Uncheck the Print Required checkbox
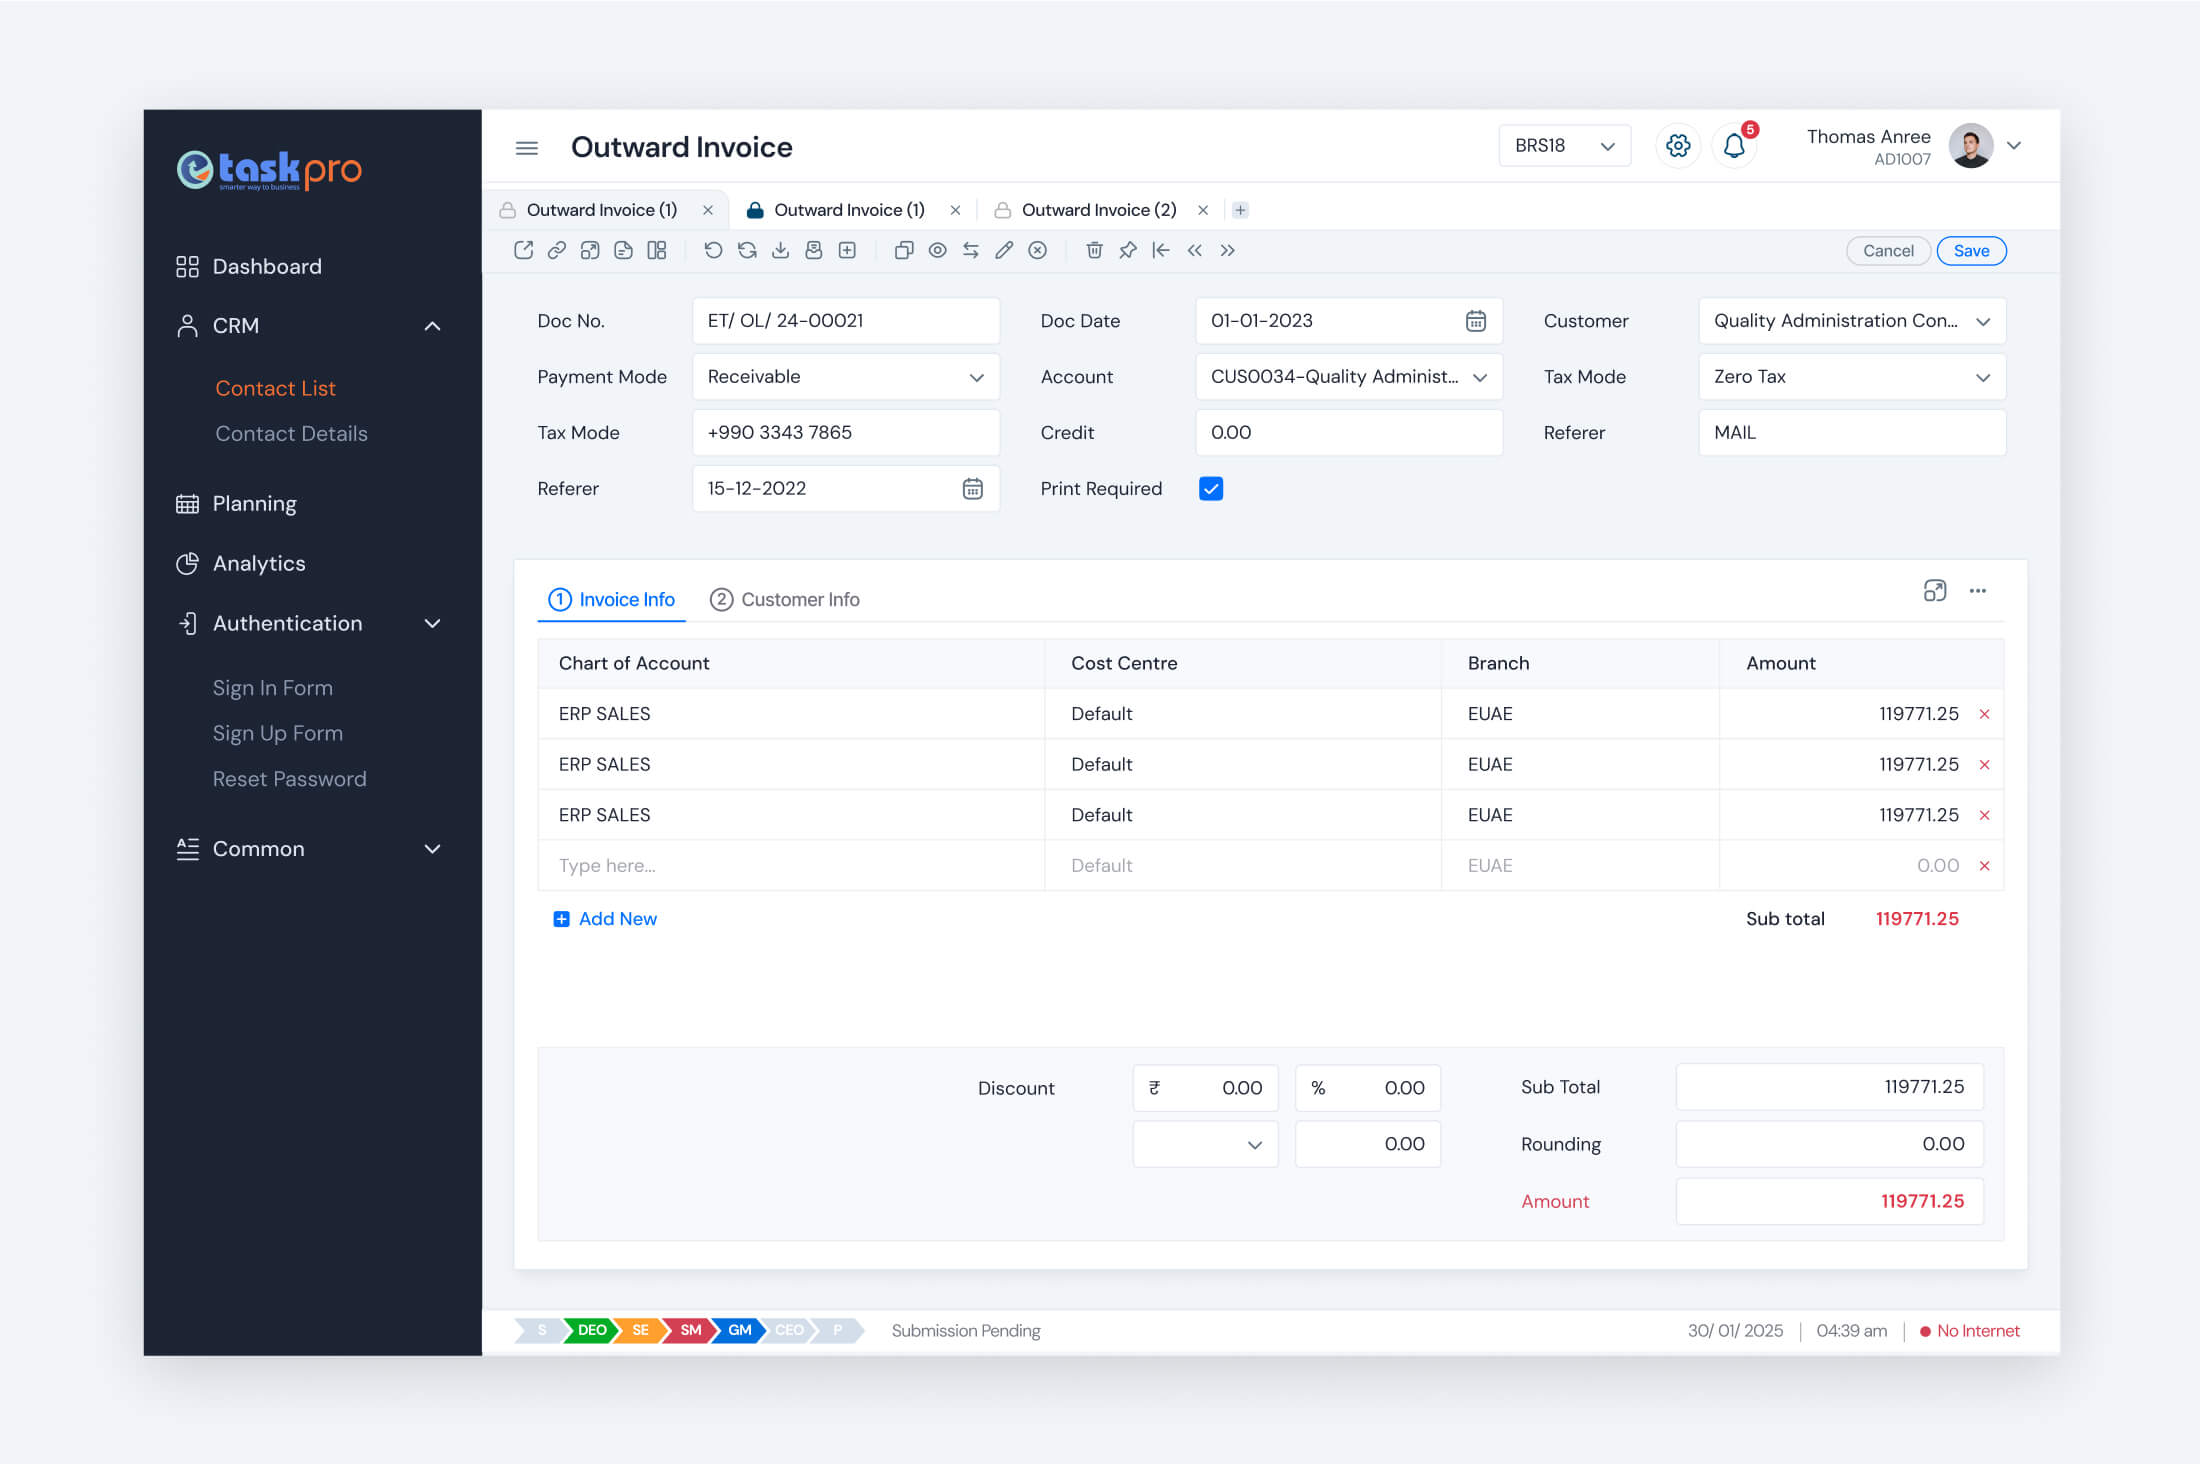This screenshot has width=2201, height=1464. tap(1210, 489)
